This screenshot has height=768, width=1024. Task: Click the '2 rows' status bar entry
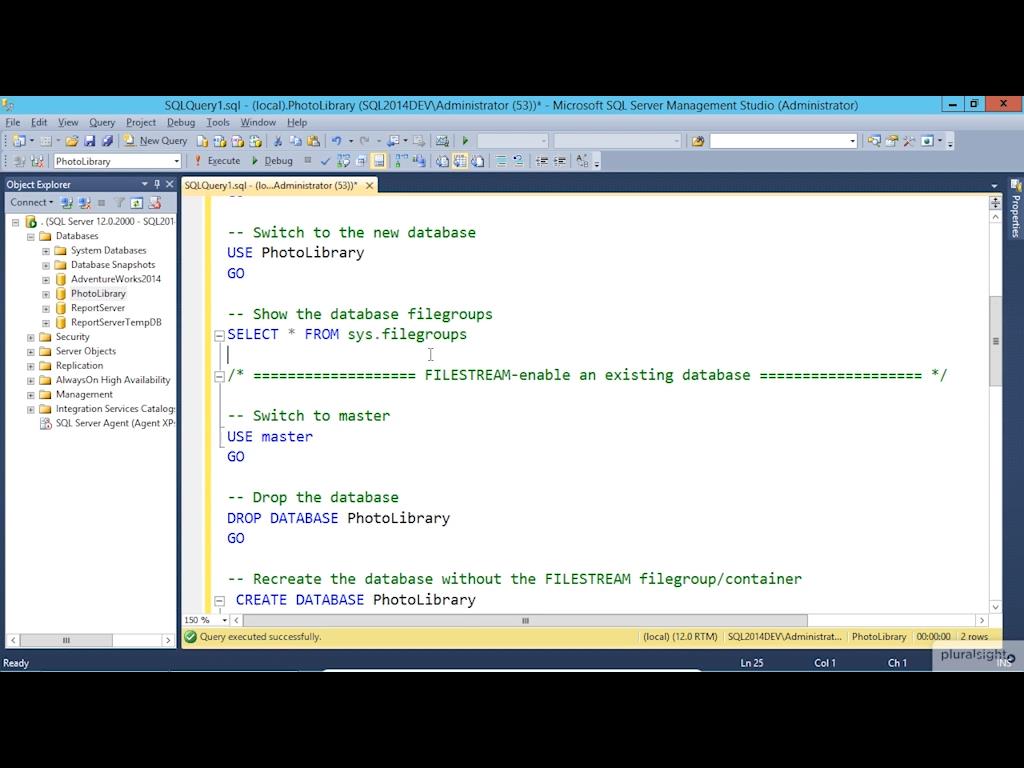click(x=974, y=636)
